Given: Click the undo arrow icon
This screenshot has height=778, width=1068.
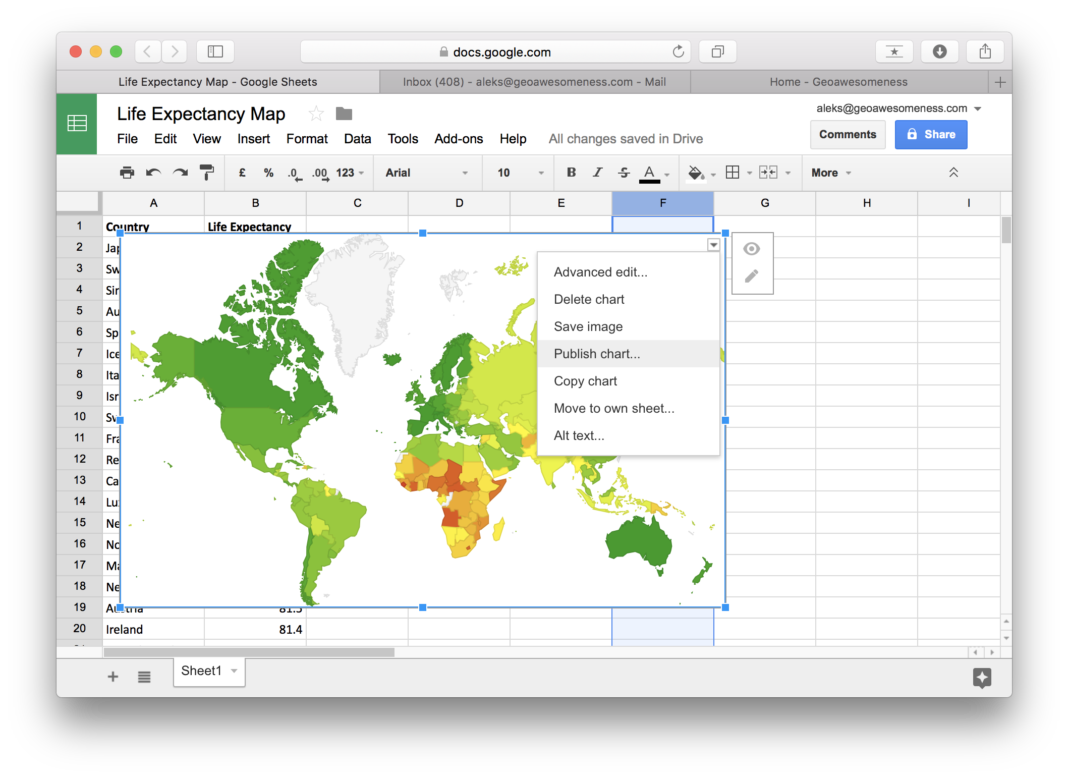Looking at the screenshot, I should 153,173.
